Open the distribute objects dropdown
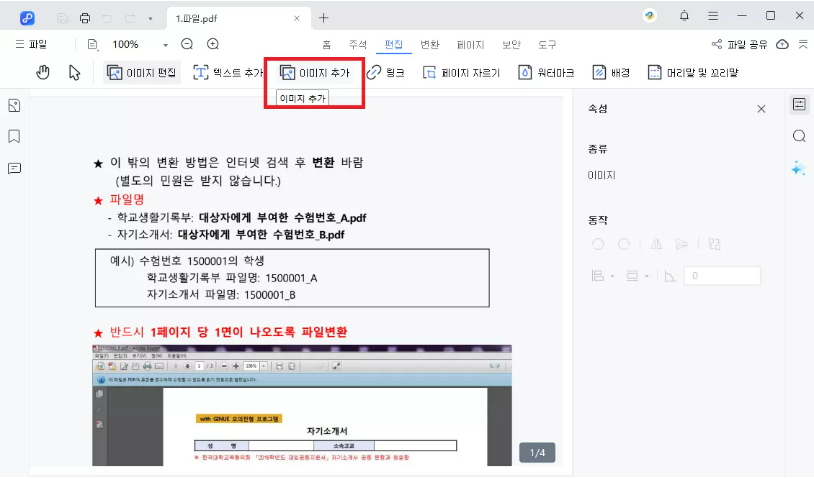Screen dimensions: 814x478 [637, 276]
